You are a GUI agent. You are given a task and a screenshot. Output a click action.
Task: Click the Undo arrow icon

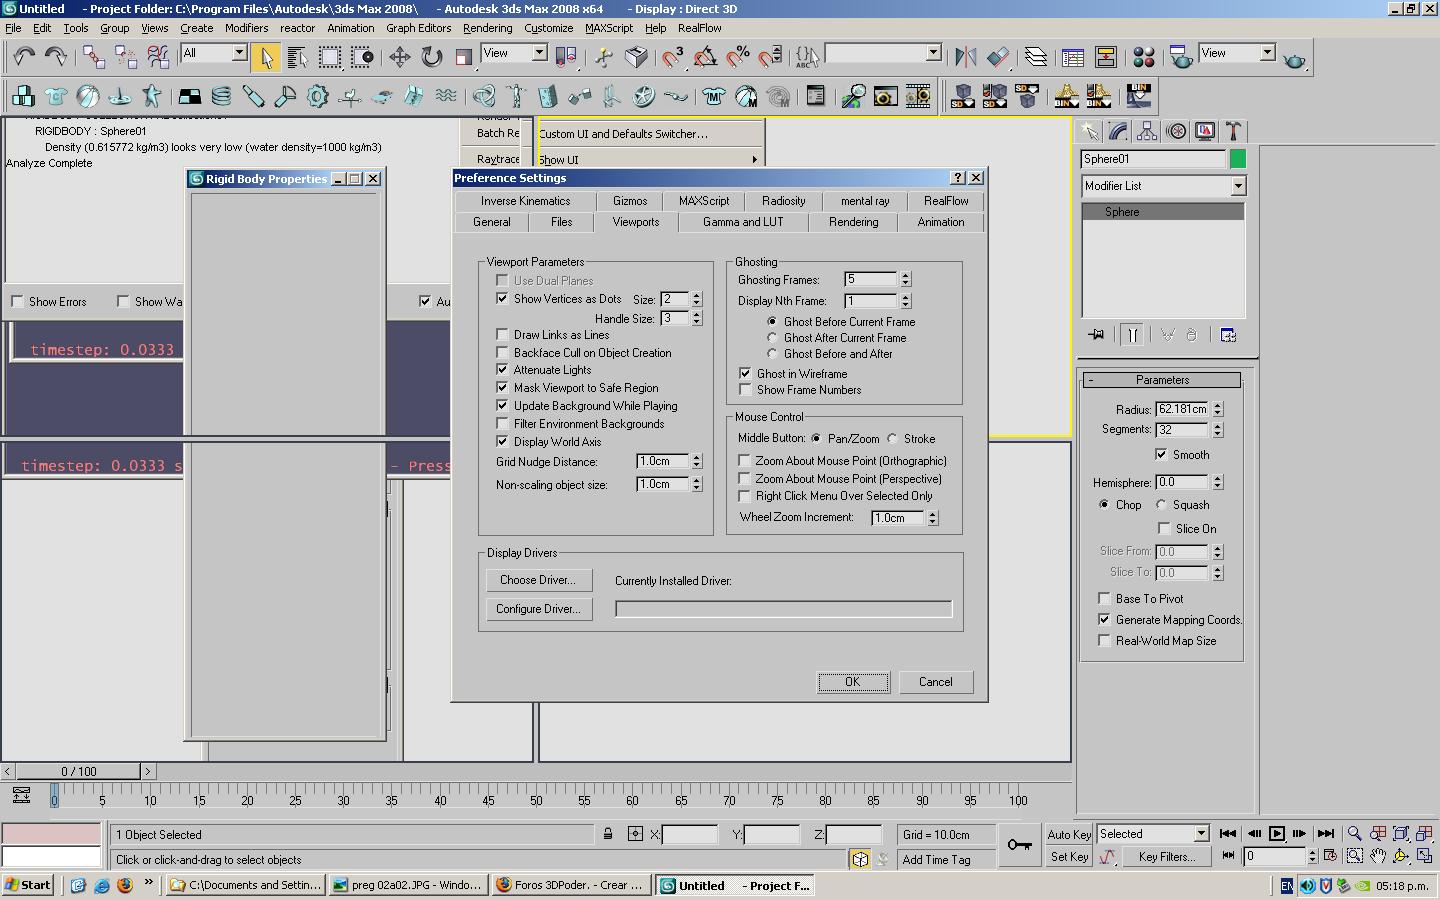(24, 57)
